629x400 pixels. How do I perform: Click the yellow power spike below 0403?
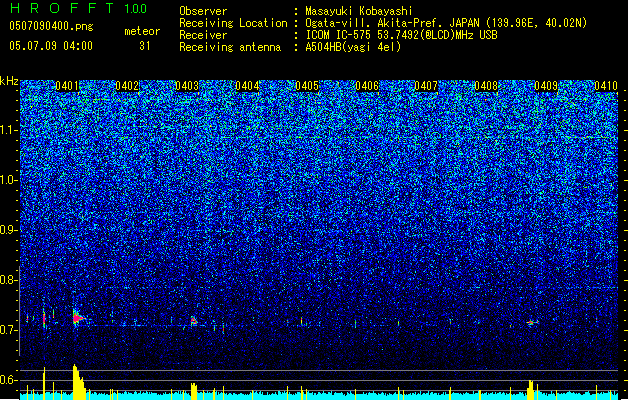coord(194,391)
